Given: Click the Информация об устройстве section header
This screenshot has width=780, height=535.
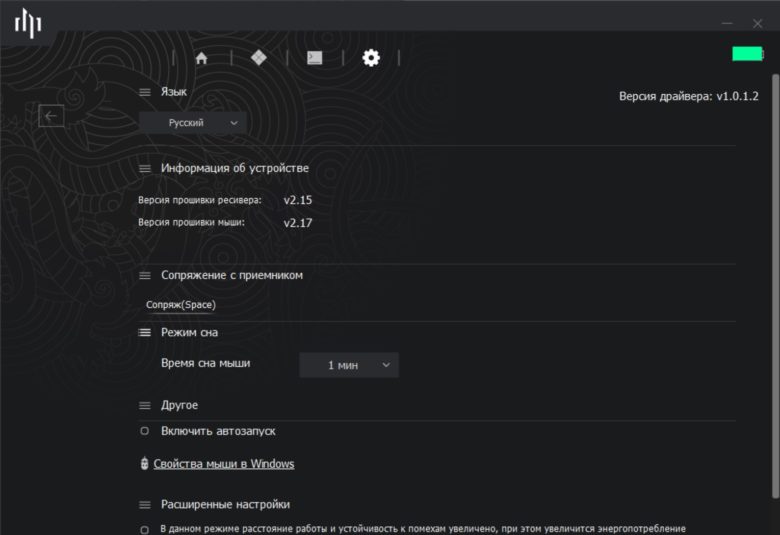Looking at the screenshot, I should (x=235, y=168).
